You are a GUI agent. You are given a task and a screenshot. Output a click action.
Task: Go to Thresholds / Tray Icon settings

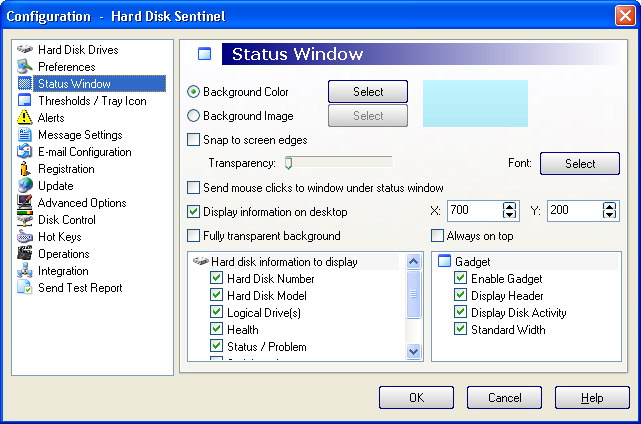tap(92, 101)
